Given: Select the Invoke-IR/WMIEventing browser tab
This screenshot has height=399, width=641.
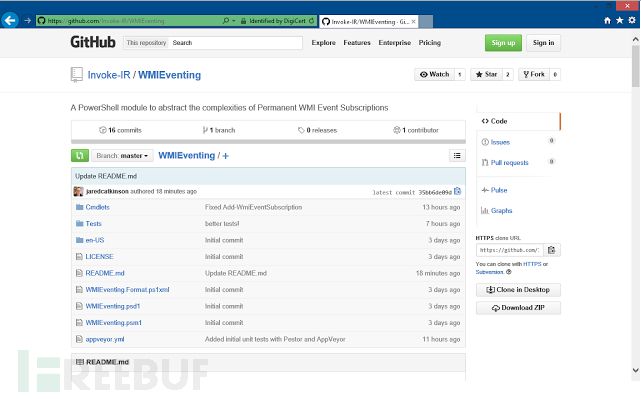Looking at the screenshot, I should coord(368,21).
